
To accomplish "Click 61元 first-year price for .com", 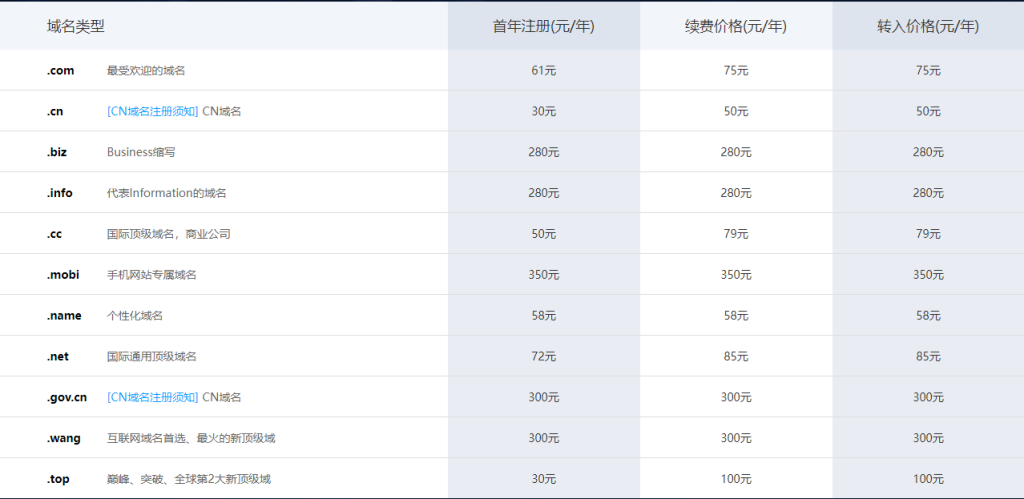I will pyautogui.click(x=544, y=71).
